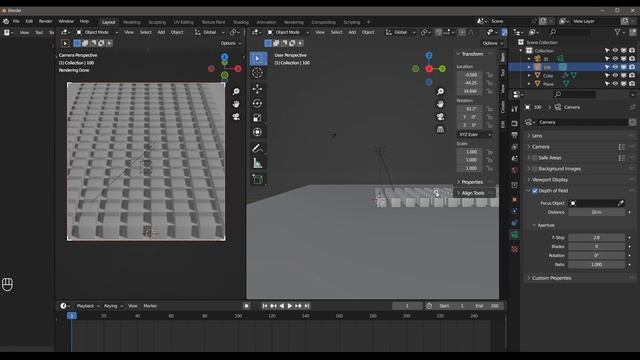The width and height of the screenshot is (640, 360).
Task: Open the Tool properties tab icon
Action: 514,109
